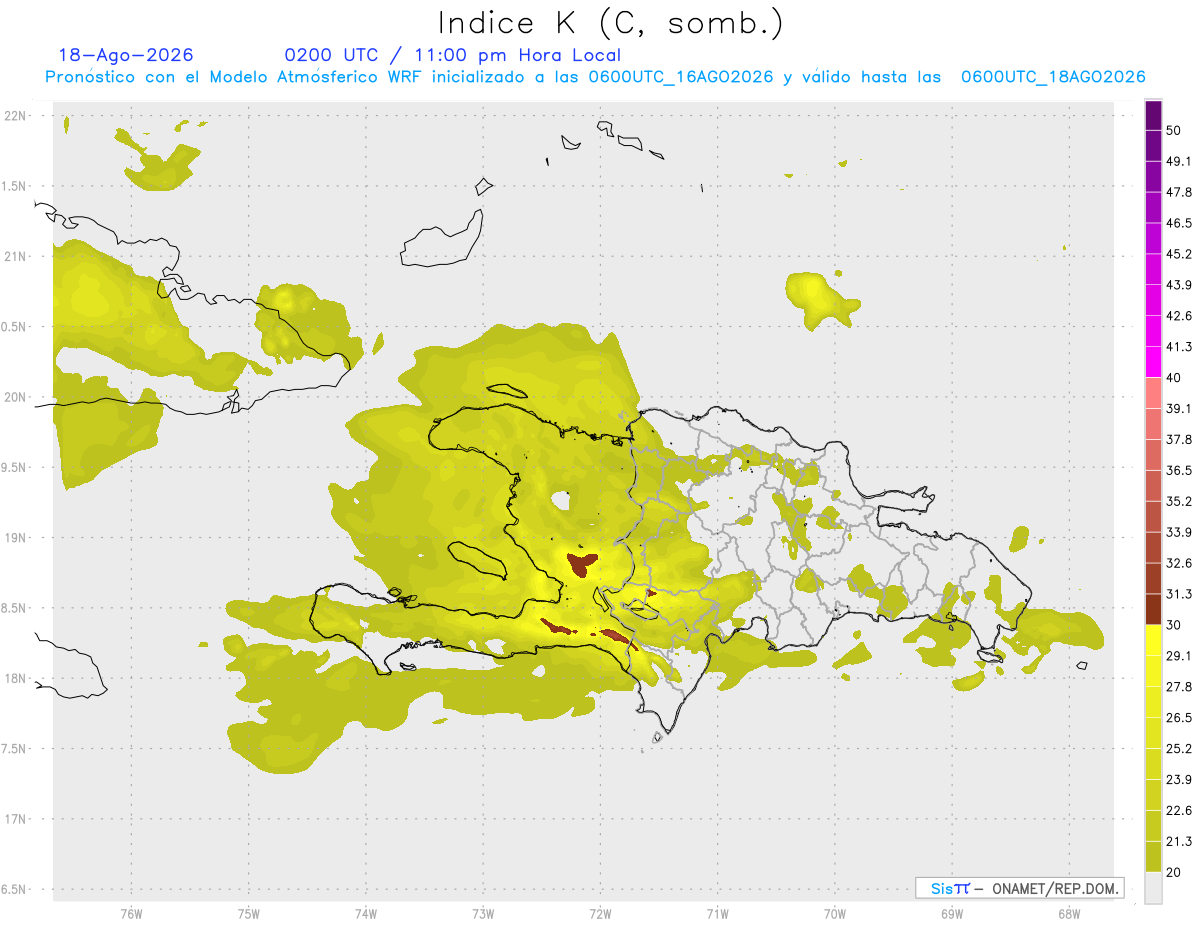Click the 72W longitude label

600,913
